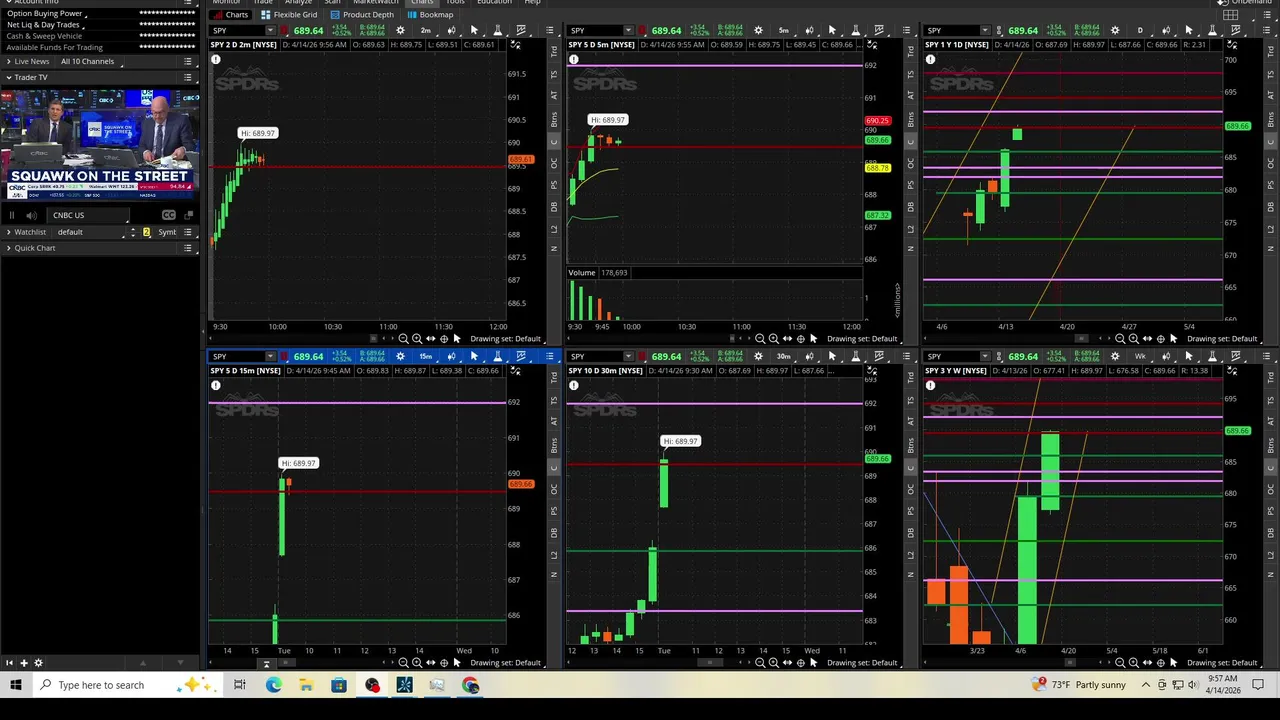Click crosshair icon under weekly chart
This screenshot has width=1280, height=720.
(1160, 663)
